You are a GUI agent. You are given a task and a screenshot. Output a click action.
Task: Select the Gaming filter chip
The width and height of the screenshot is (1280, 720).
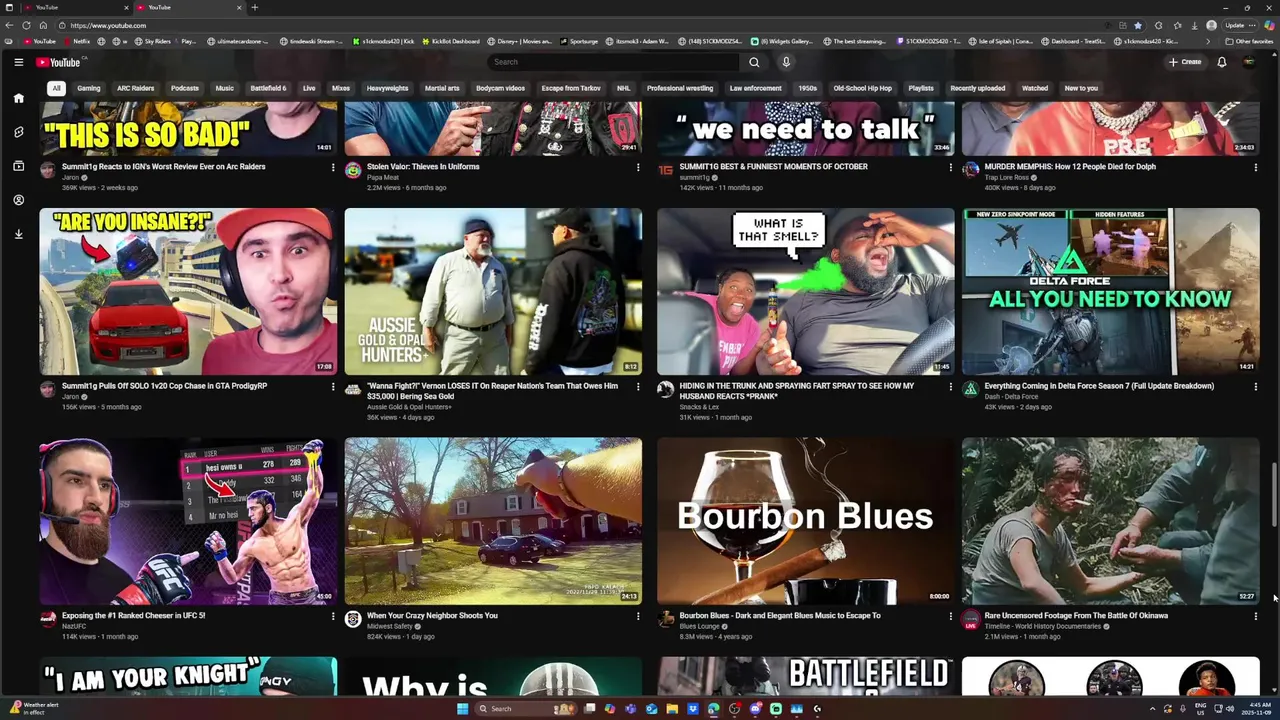[89, 88]
